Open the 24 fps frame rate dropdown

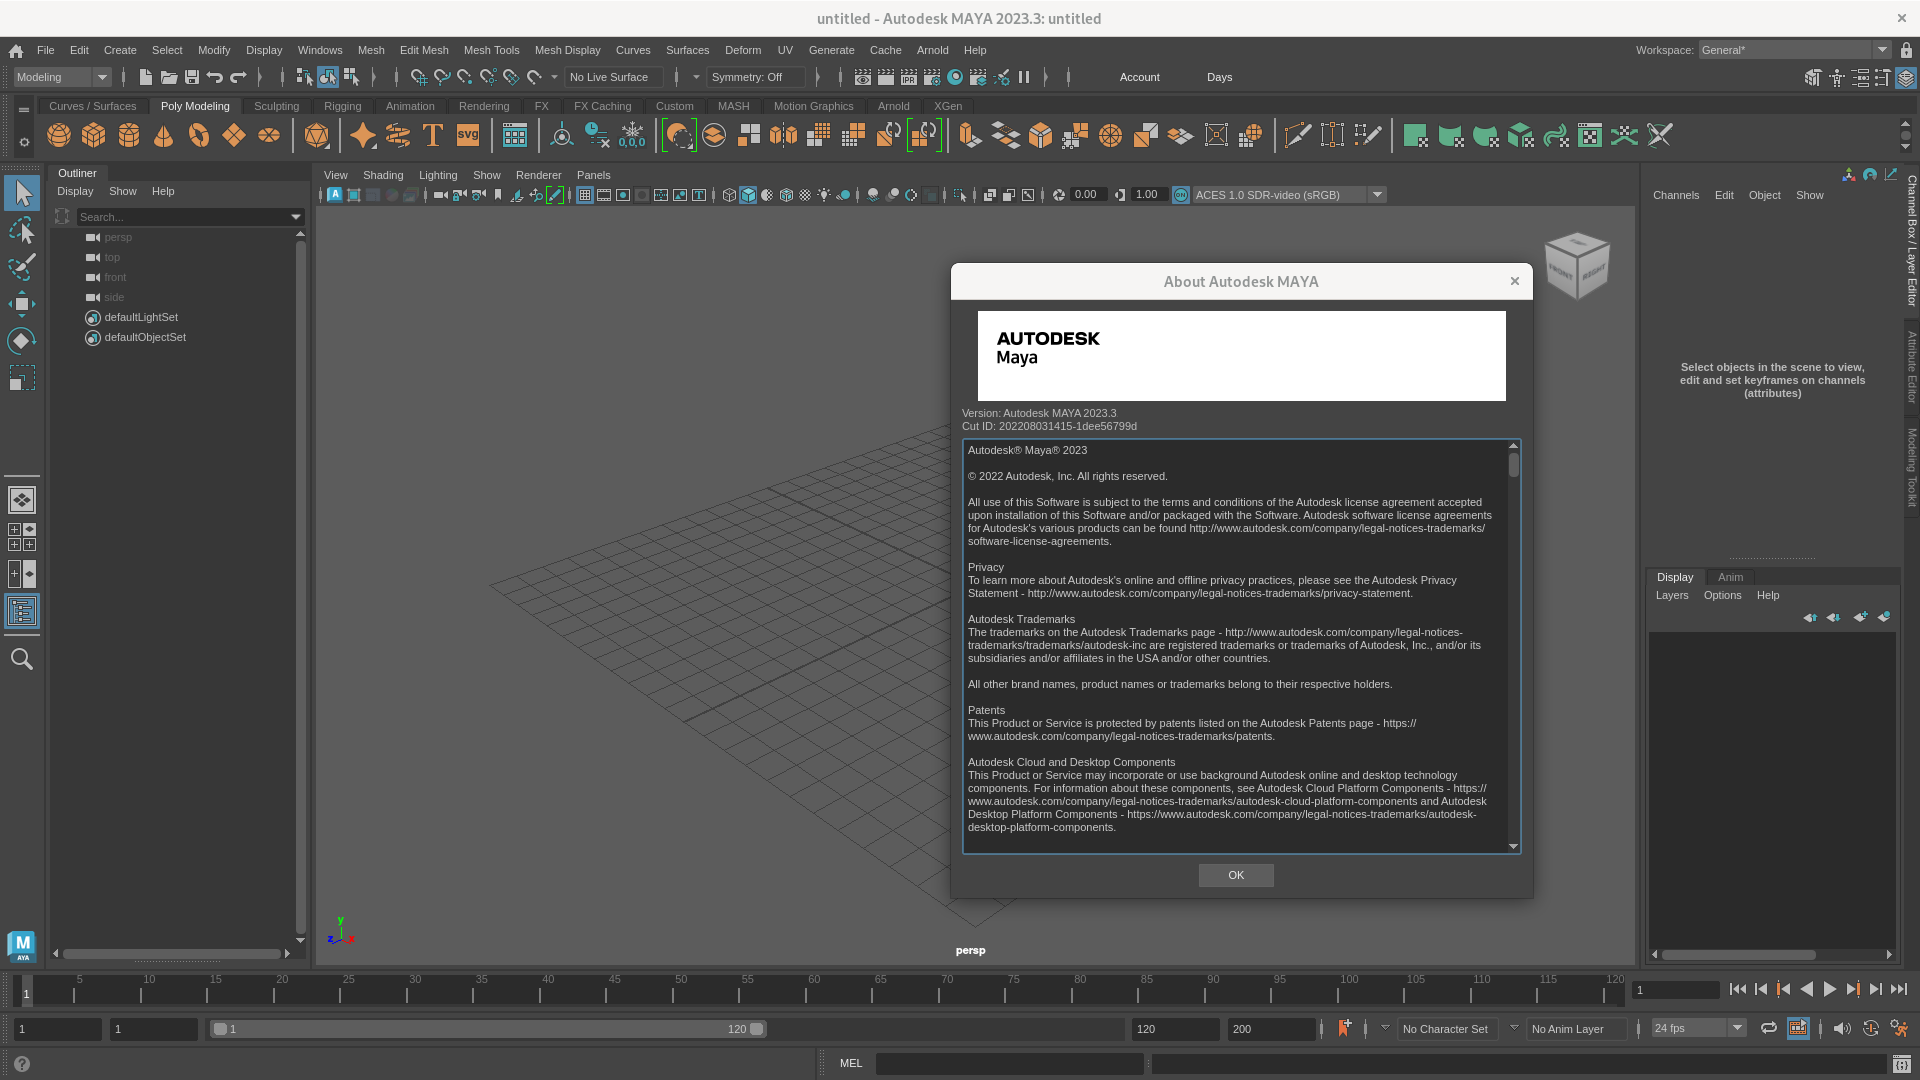[1698, 1028]
